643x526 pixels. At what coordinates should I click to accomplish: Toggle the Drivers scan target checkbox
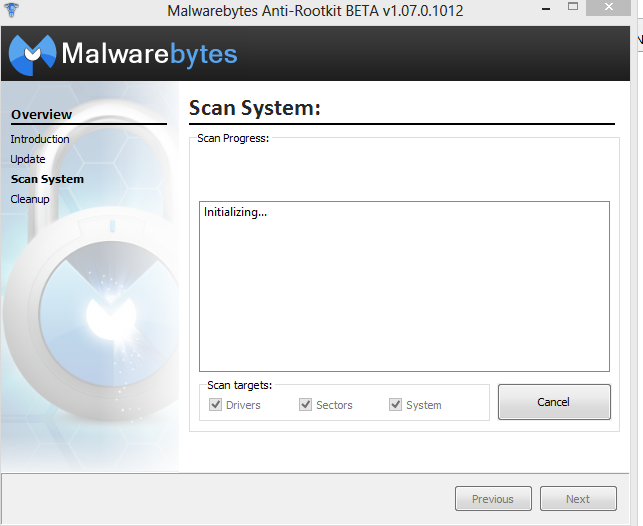coord(215,405)
